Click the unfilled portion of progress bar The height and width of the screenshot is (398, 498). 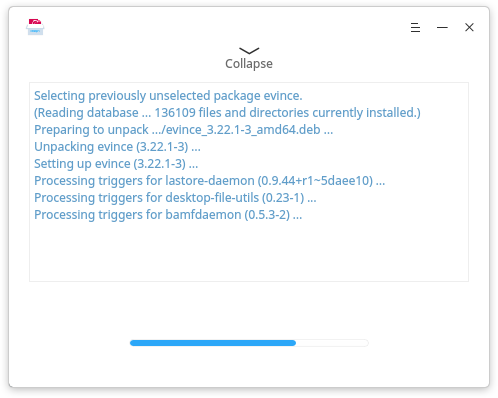[x=332, y=343]
